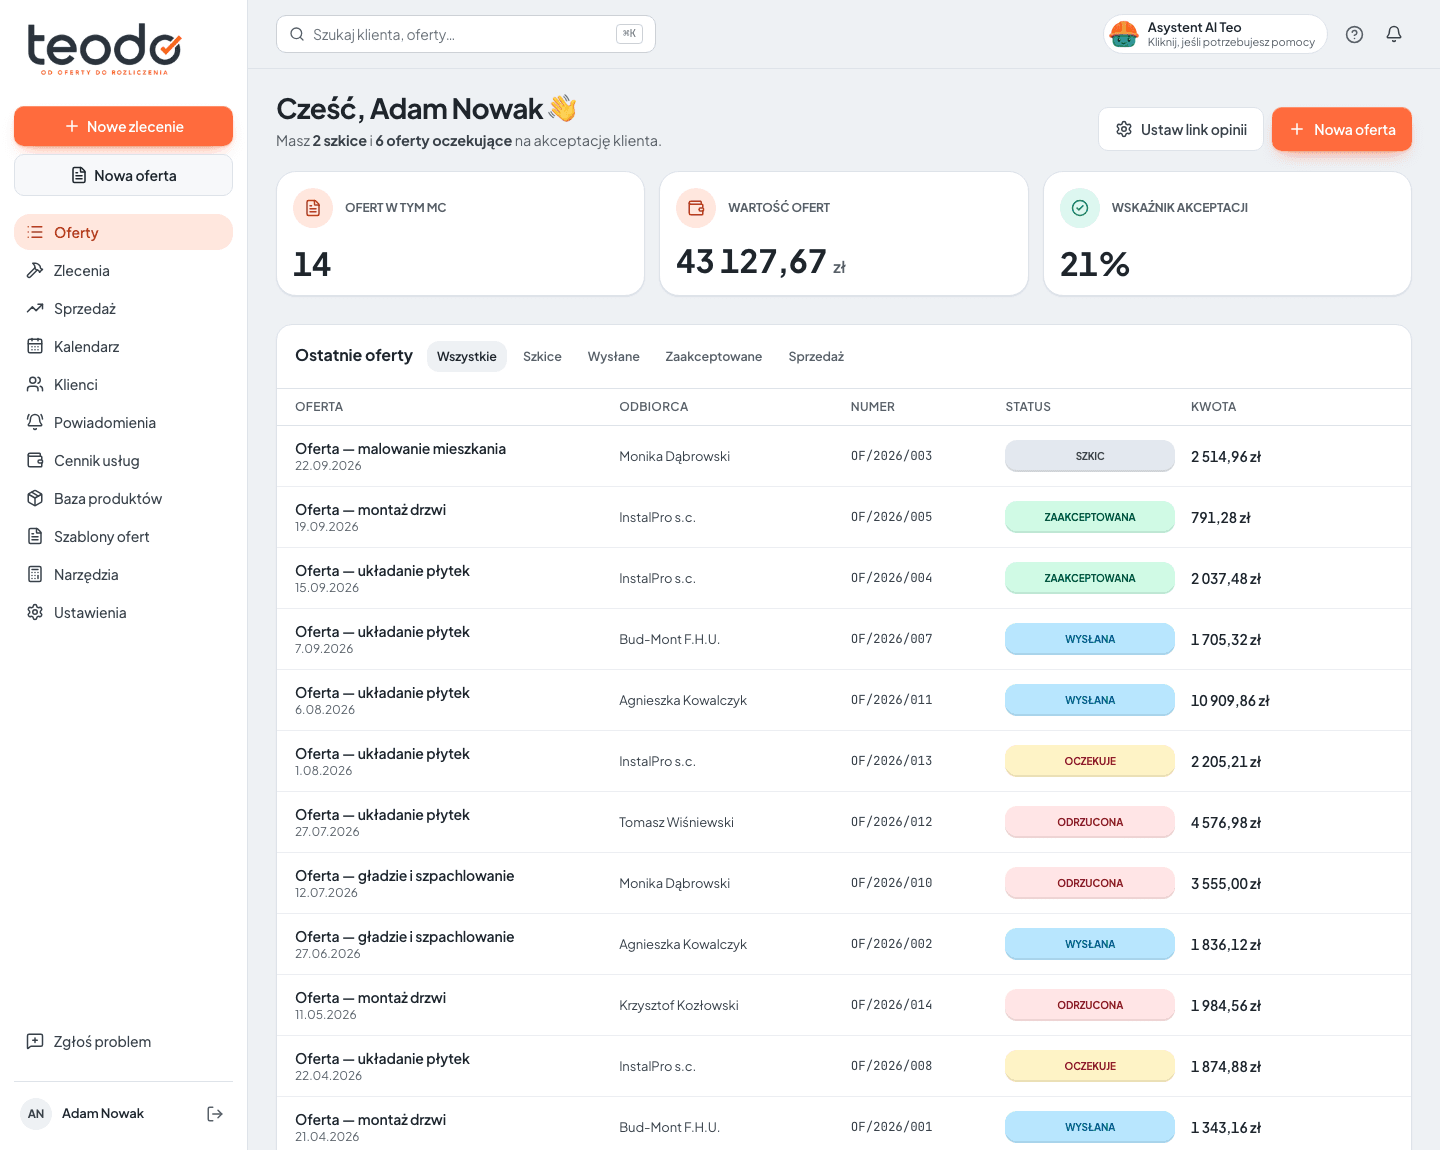Switch to Zaakceptowane tab
The image size is (1440, 1150).
point(713,357)
